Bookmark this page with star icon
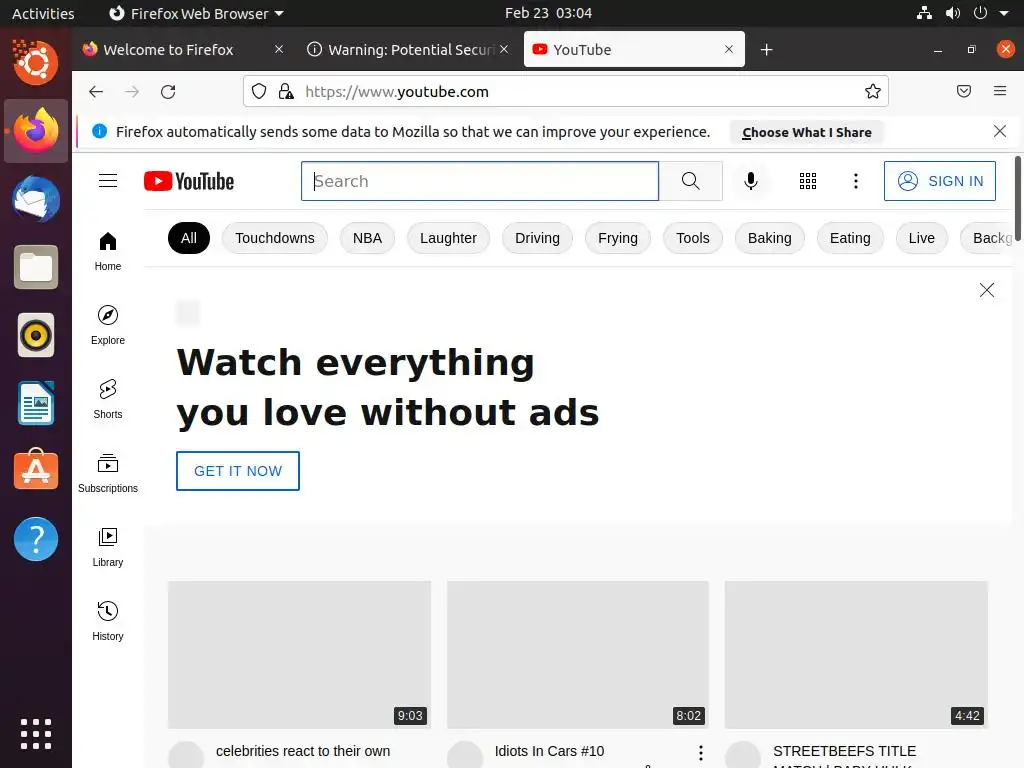Image resolution: width=1024 pixels, height=768 pixels. [x=872, y=91]
